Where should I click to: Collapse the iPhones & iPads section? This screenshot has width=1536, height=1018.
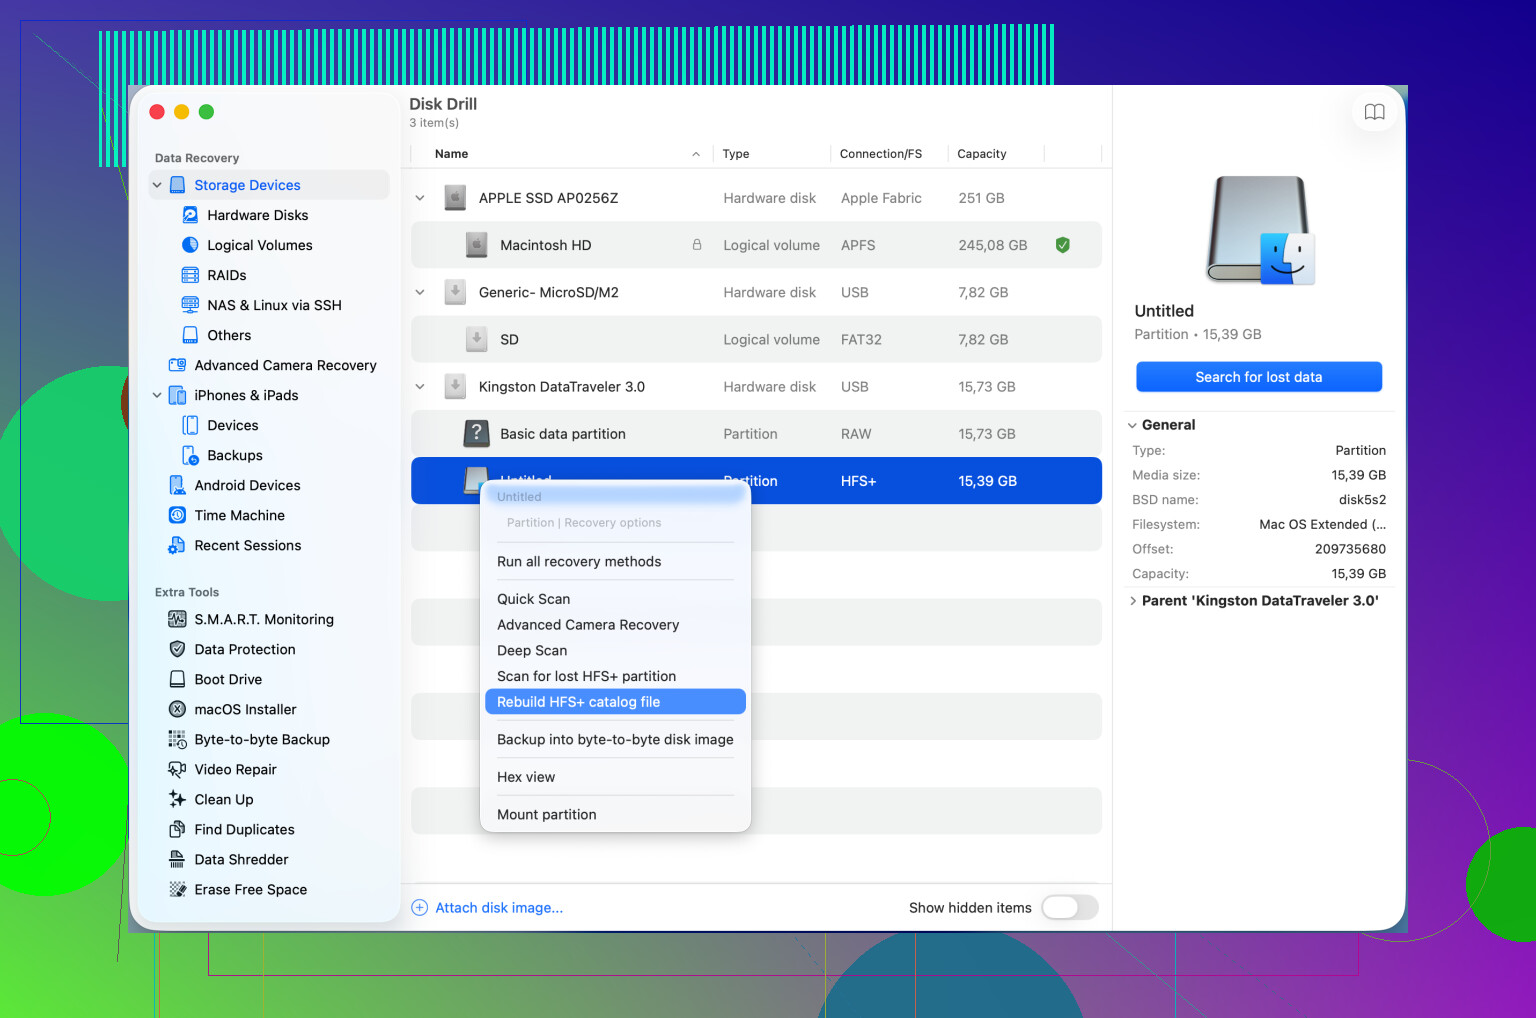tap(157, 395)
